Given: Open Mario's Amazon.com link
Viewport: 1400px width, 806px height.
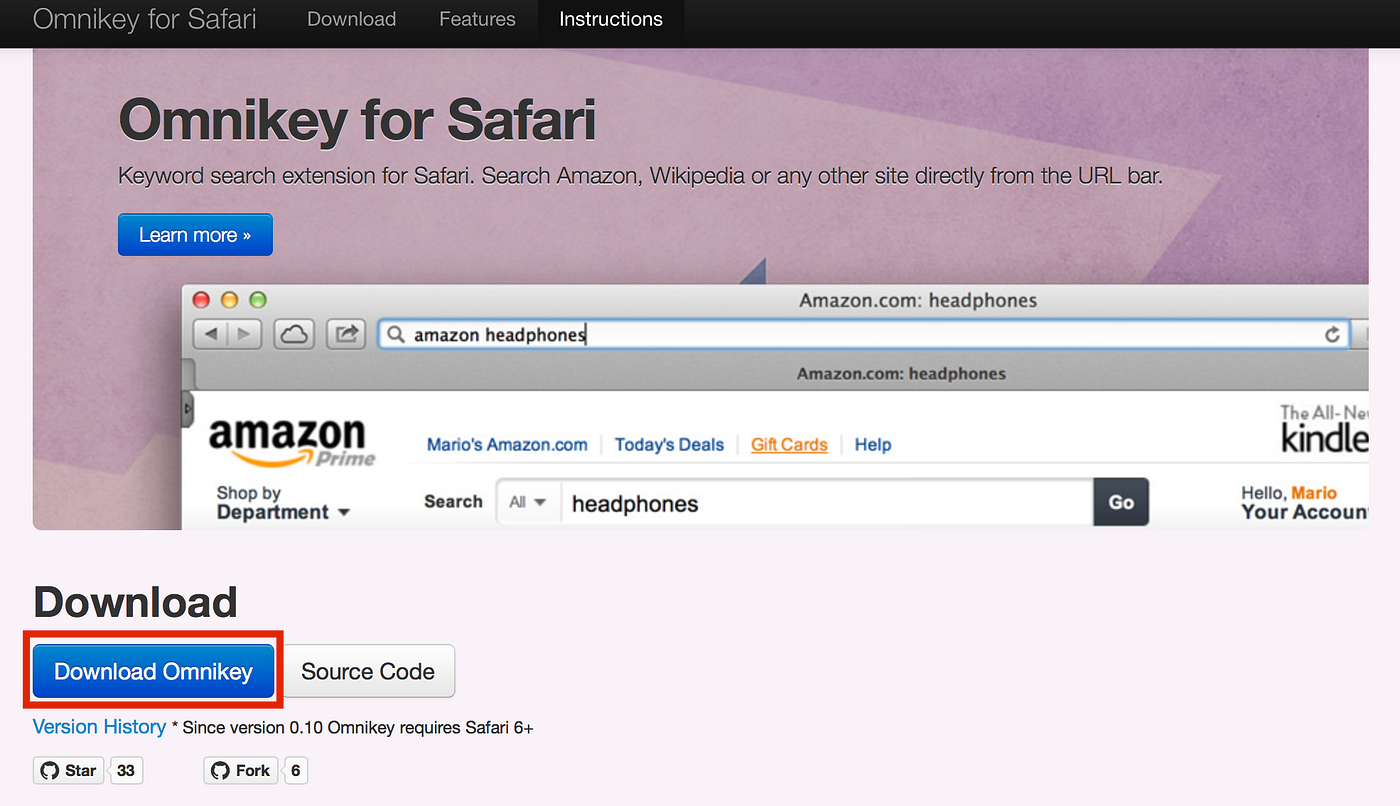Looking at the screenshot, I should pos(507,445).
